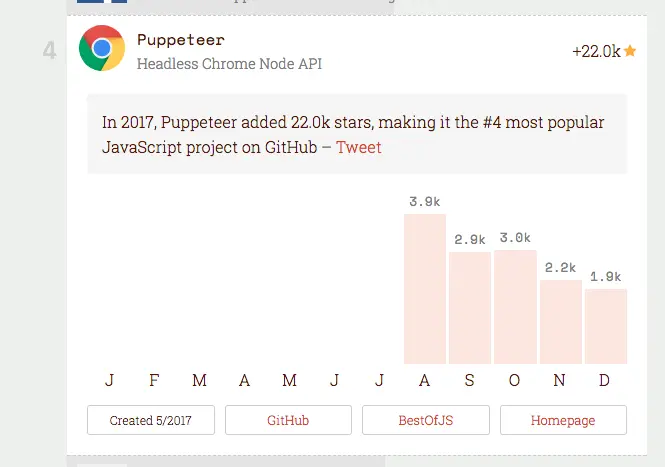Open the GitHub button
Image resolution: width=665 pixels, height=467 pixels.
pyautogui.click(x=288, y=420)
